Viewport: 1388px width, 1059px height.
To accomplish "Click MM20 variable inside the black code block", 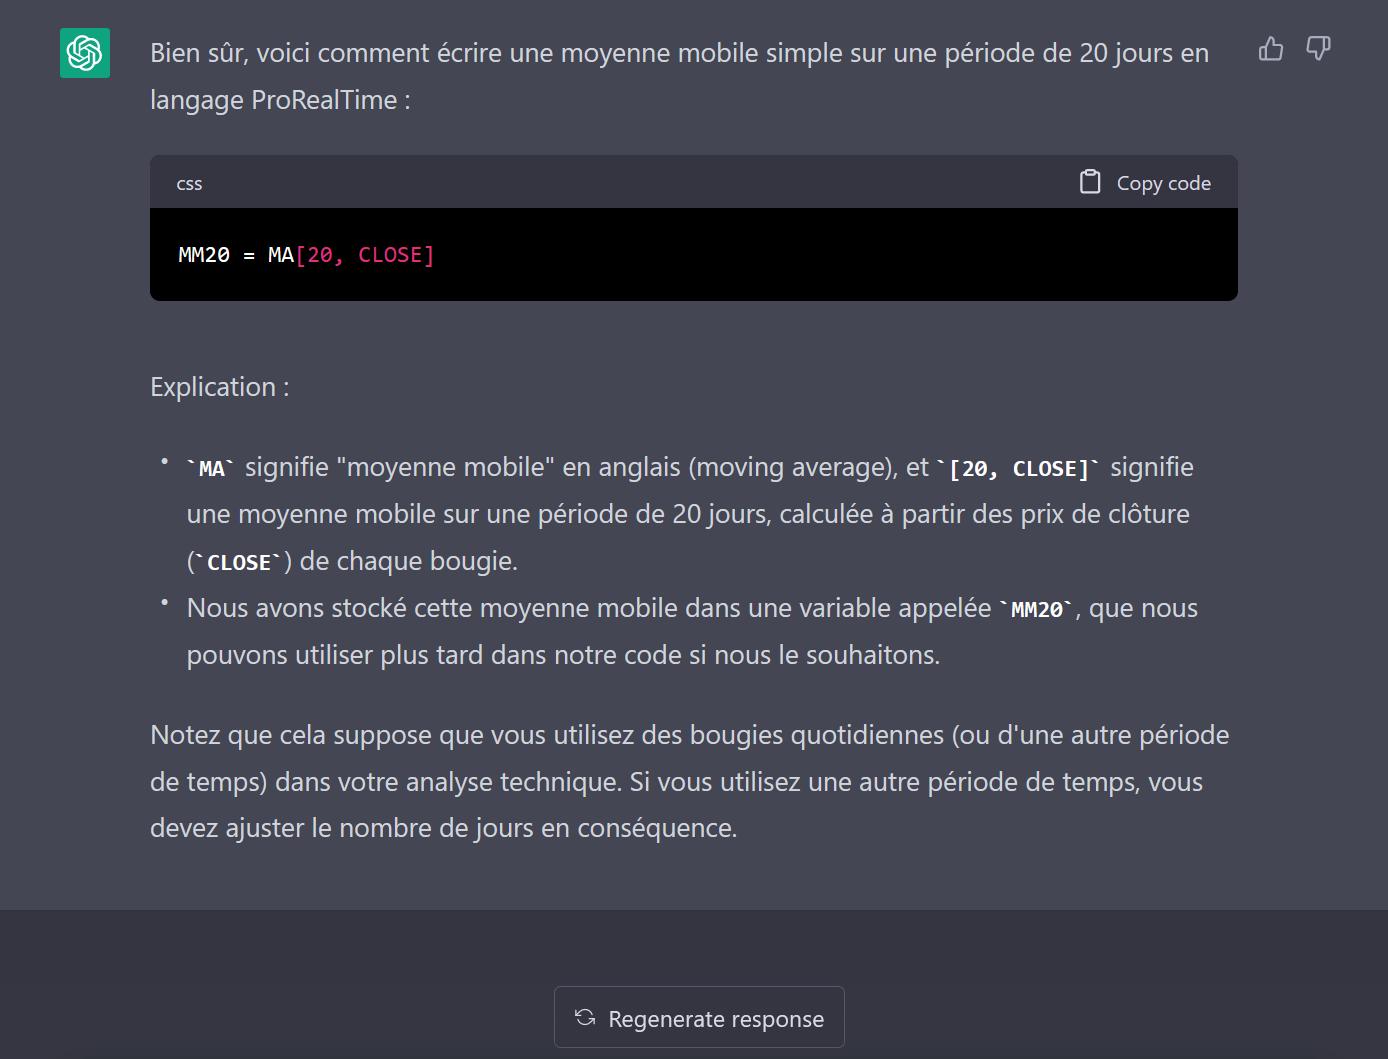I will (204, 255).
